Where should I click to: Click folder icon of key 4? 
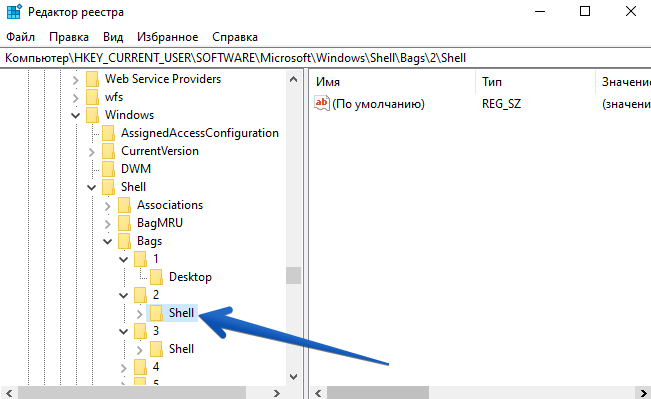140,367
